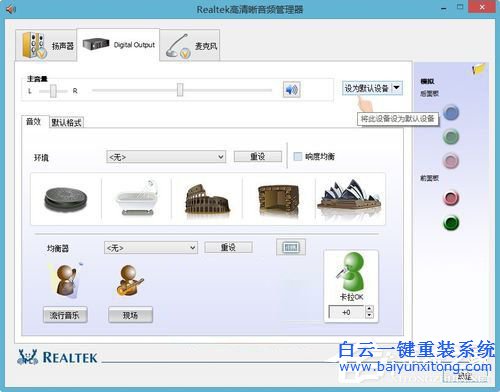This screenshot has width=500, height=392.
Task: Adjust the L/R balance slider
Action: tap(53, 91)
